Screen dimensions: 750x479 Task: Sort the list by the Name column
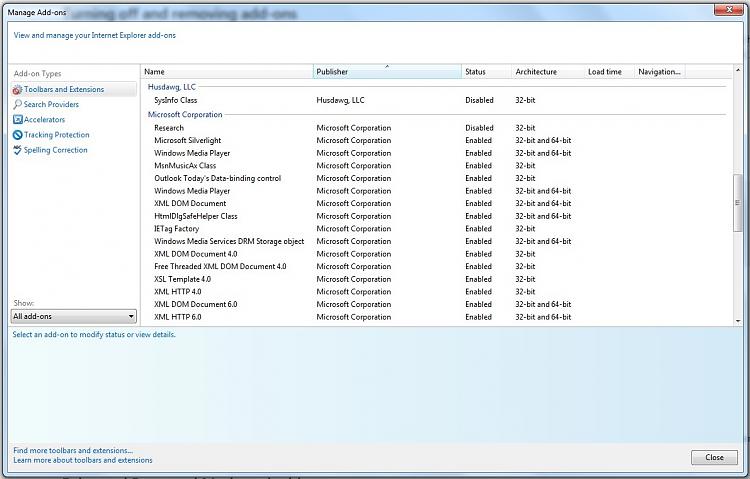[x=227, y=72]
